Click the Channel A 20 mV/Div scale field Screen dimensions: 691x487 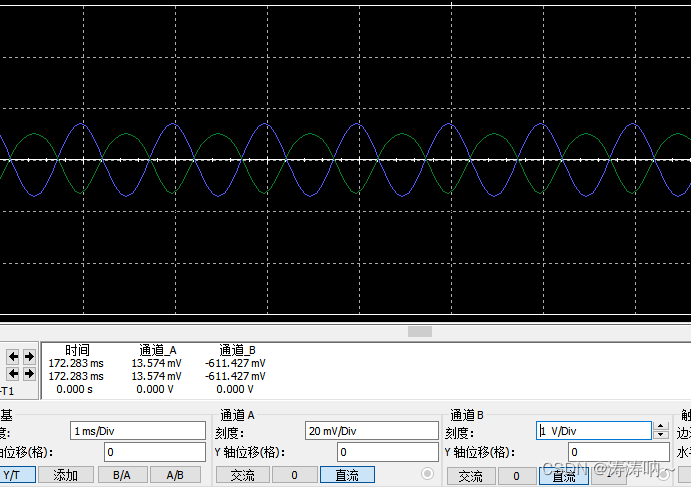click(371, 431)
